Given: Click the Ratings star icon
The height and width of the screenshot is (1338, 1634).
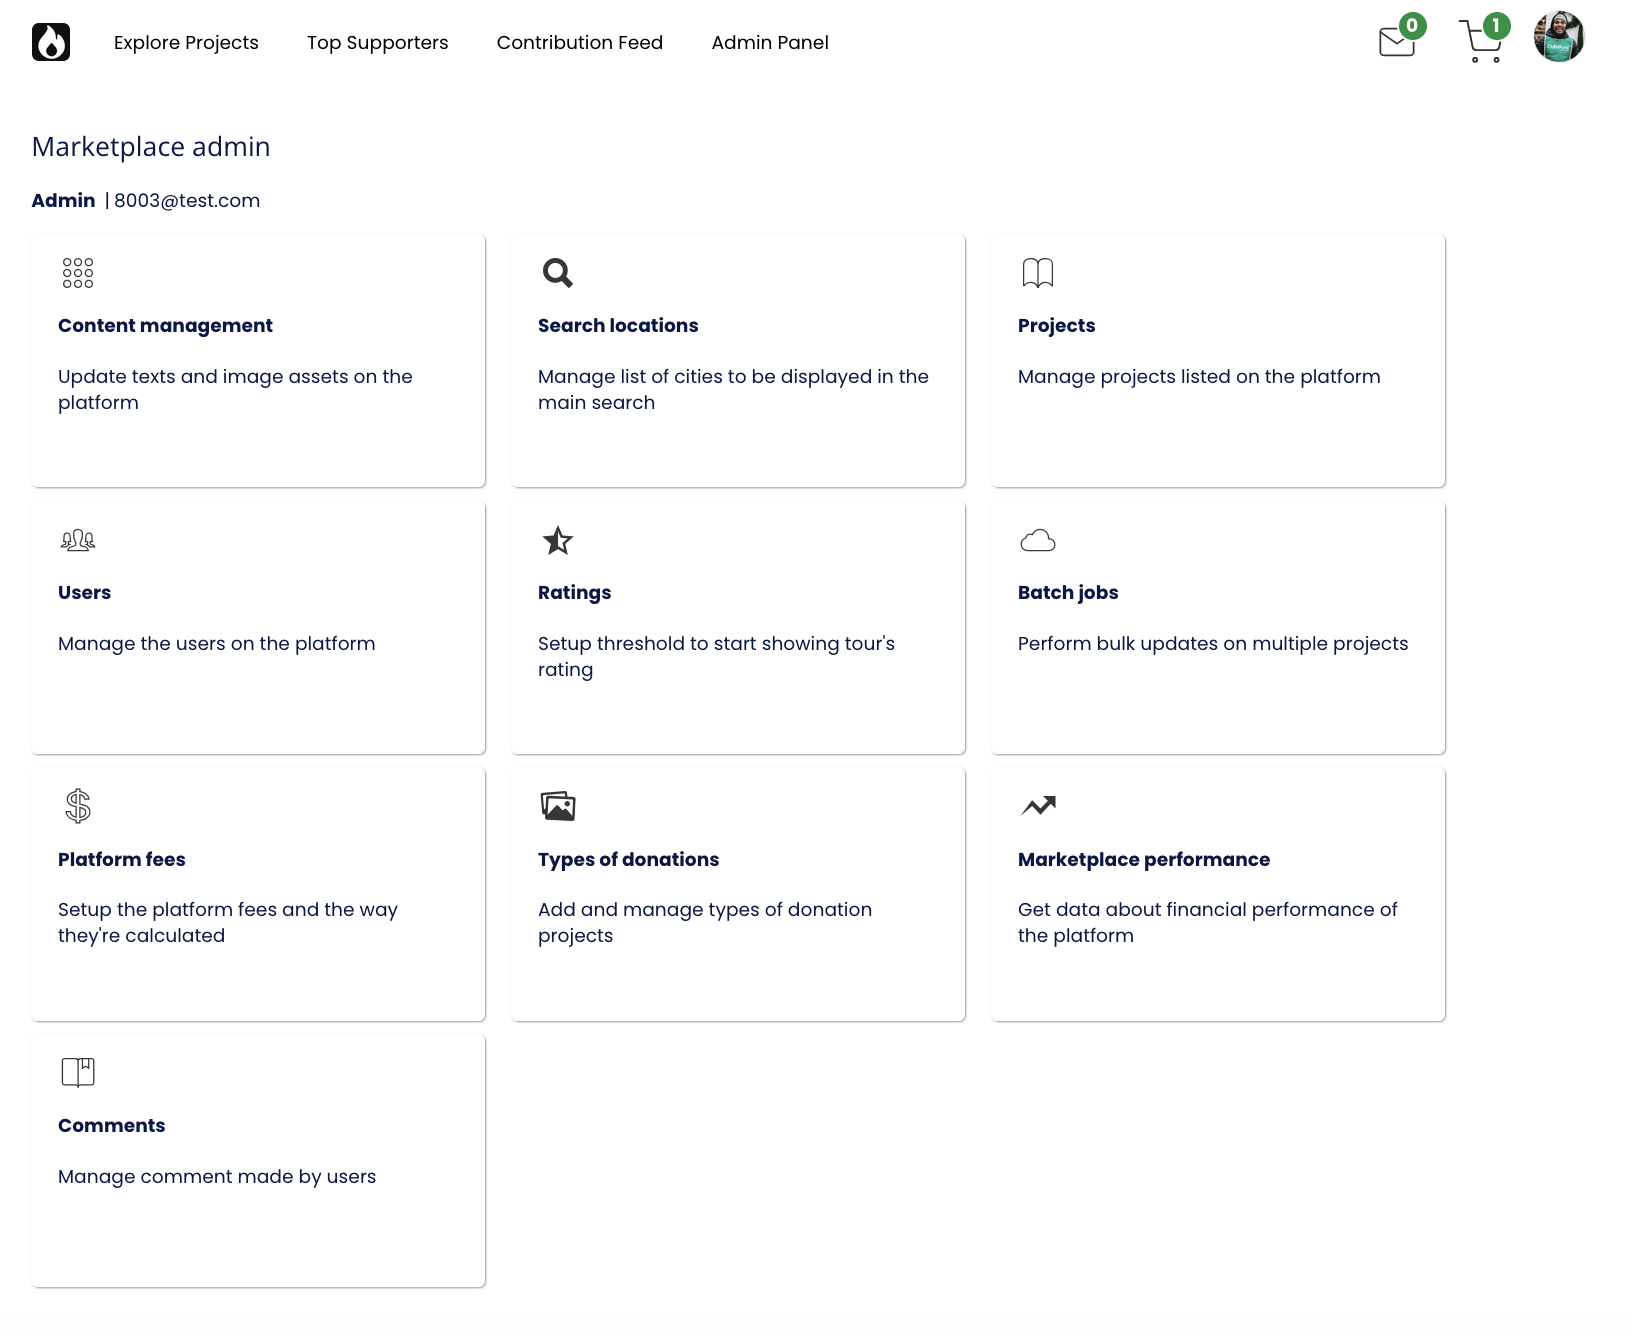Looking at the screenshot, I should (557, 541).
